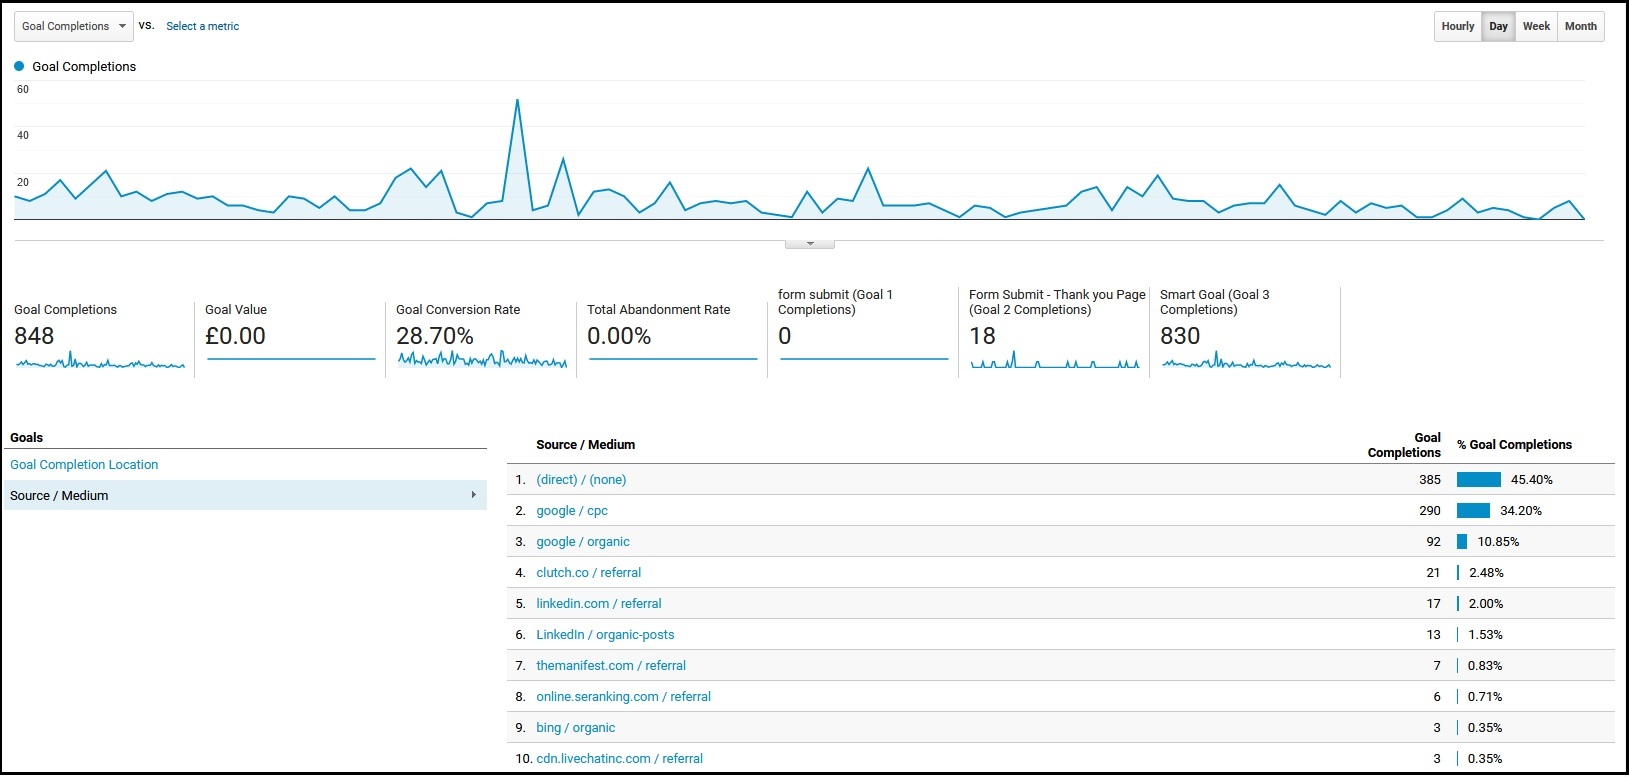
Task: Open the (direct) / (none) source
Action: click(581, 480)
